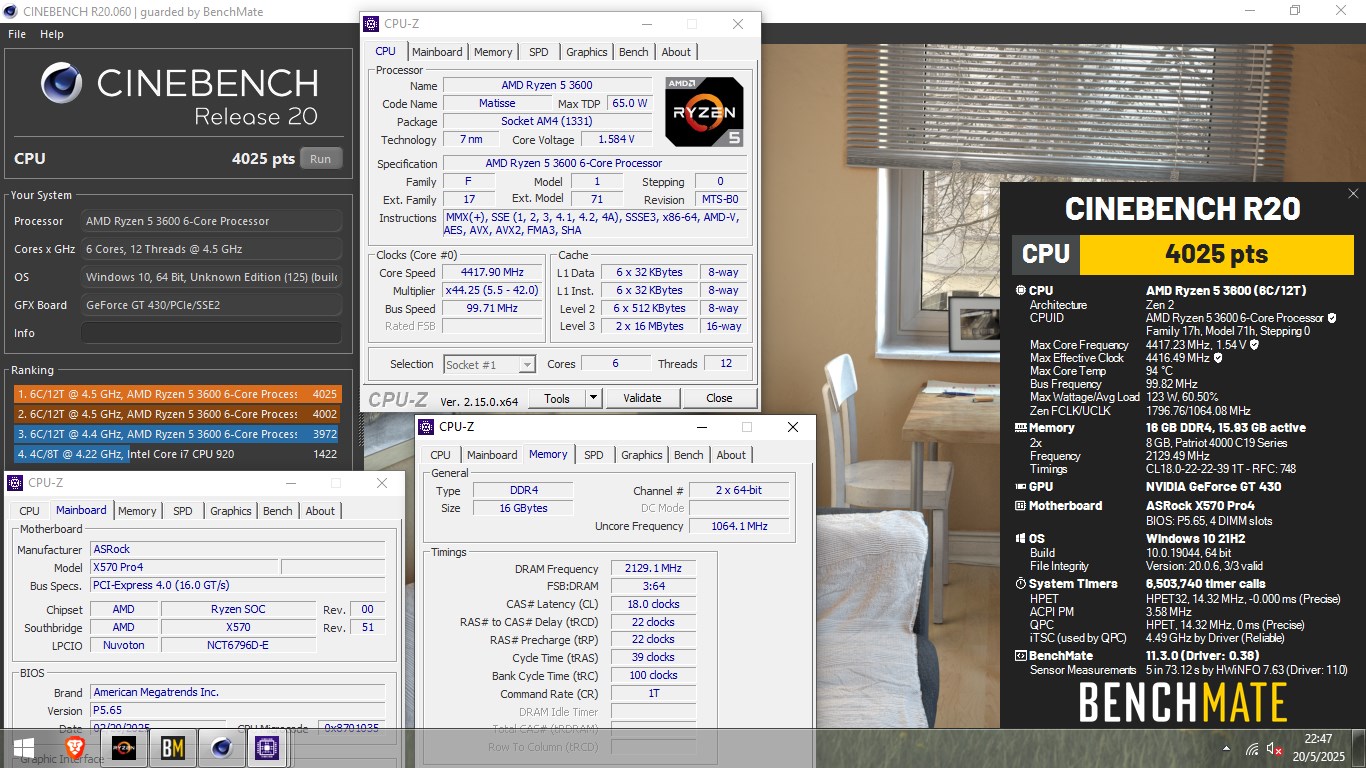The height and width of the screenshot is (768, 1366).
Task: Click the muted volume tray icon
Action: pos(1275,748)
